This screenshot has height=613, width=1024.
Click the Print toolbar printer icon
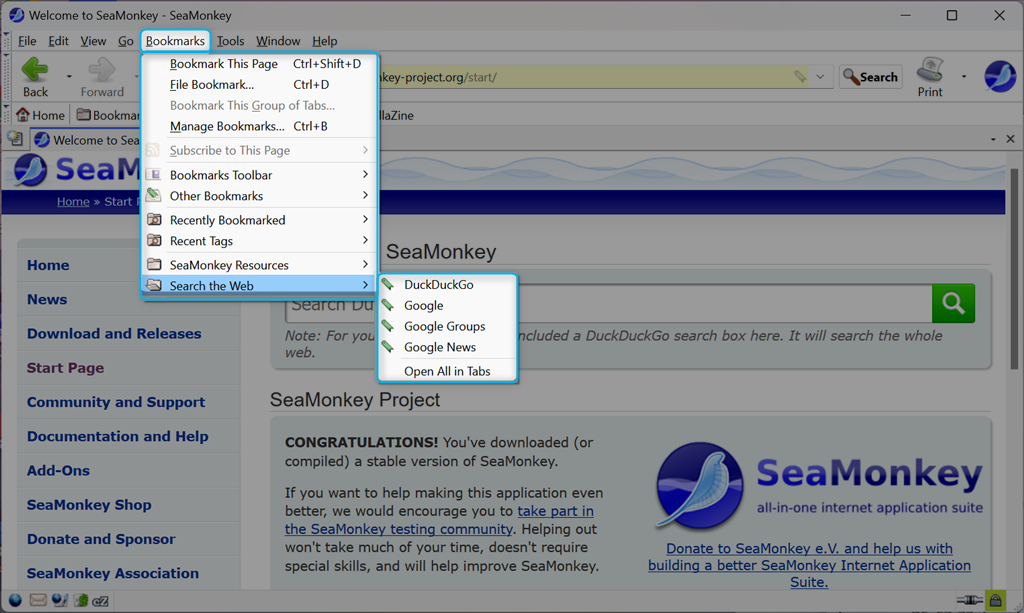[x=930, y=69]
